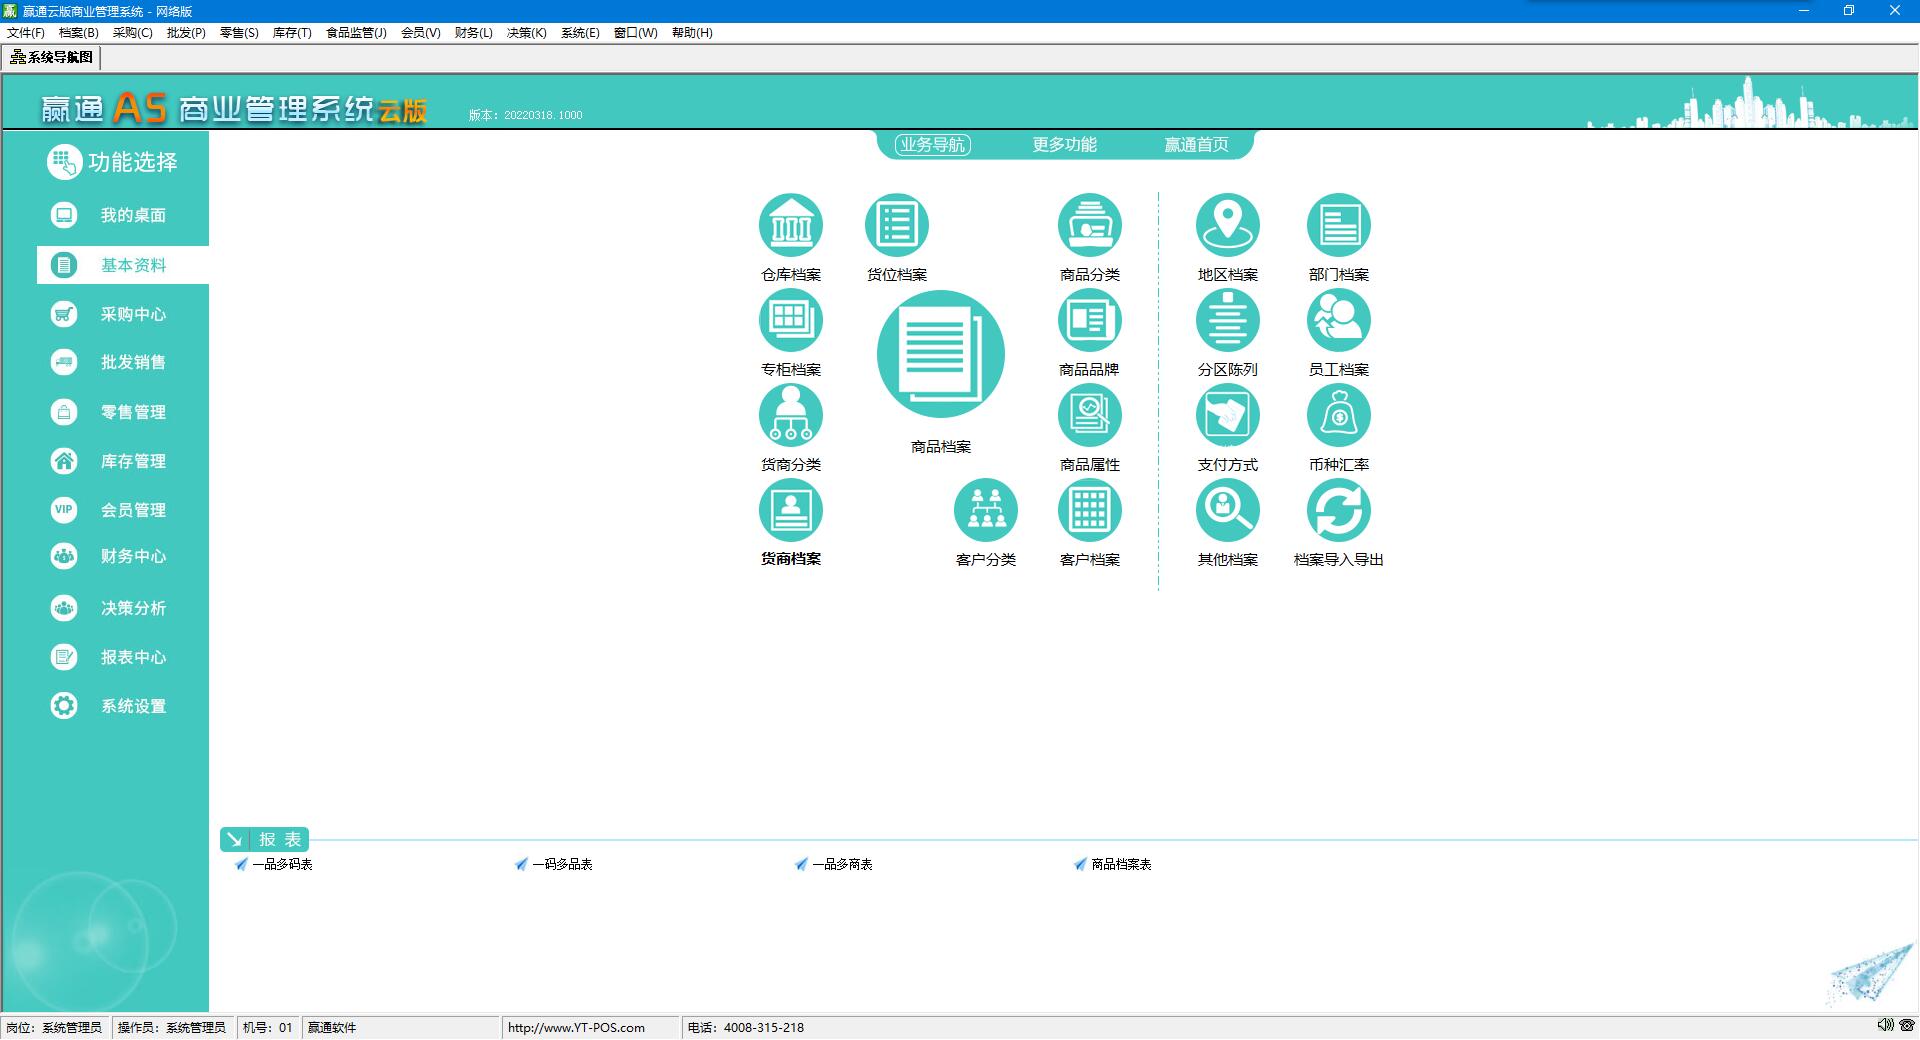Switch to the 更多功能 tab

point(1064,145)
